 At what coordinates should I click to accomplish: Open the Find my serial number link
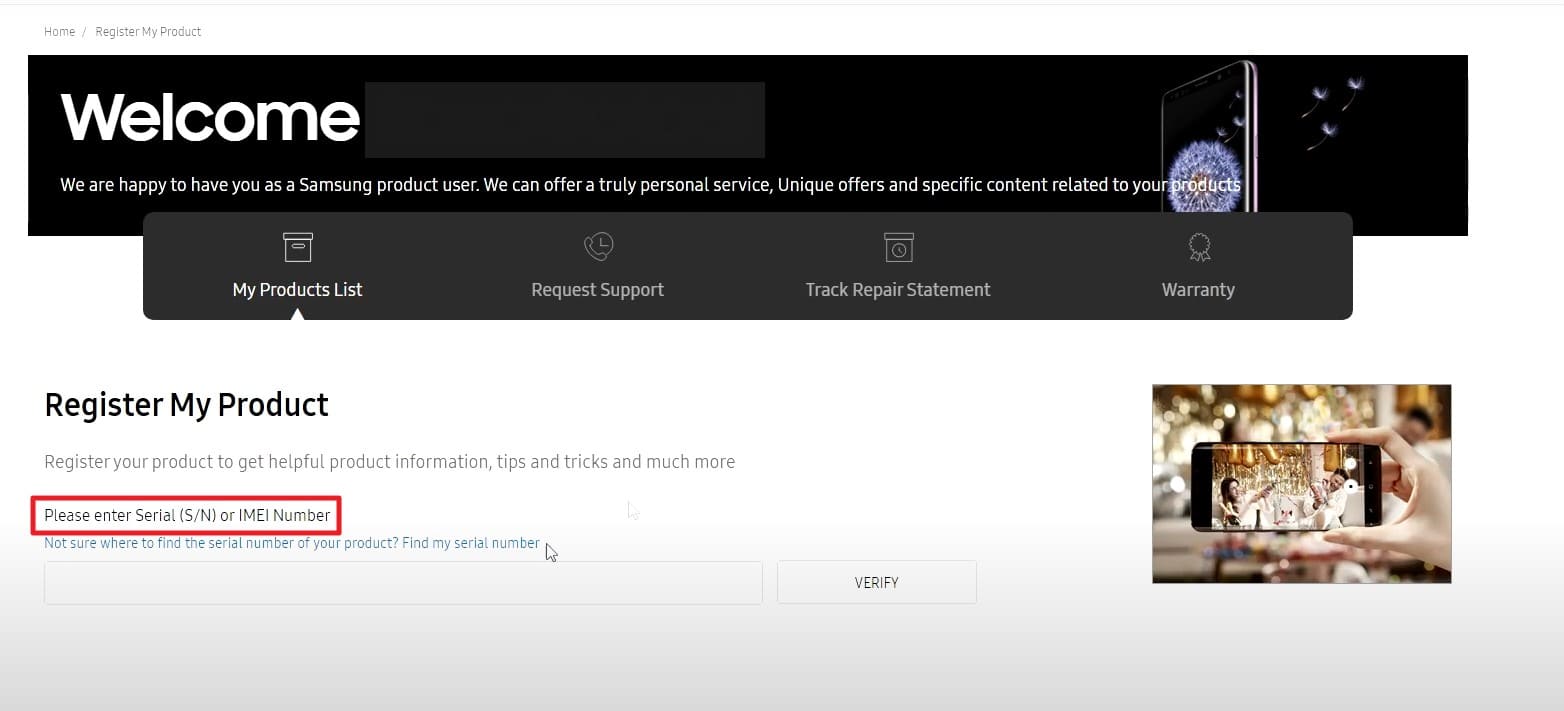[471, 543]
